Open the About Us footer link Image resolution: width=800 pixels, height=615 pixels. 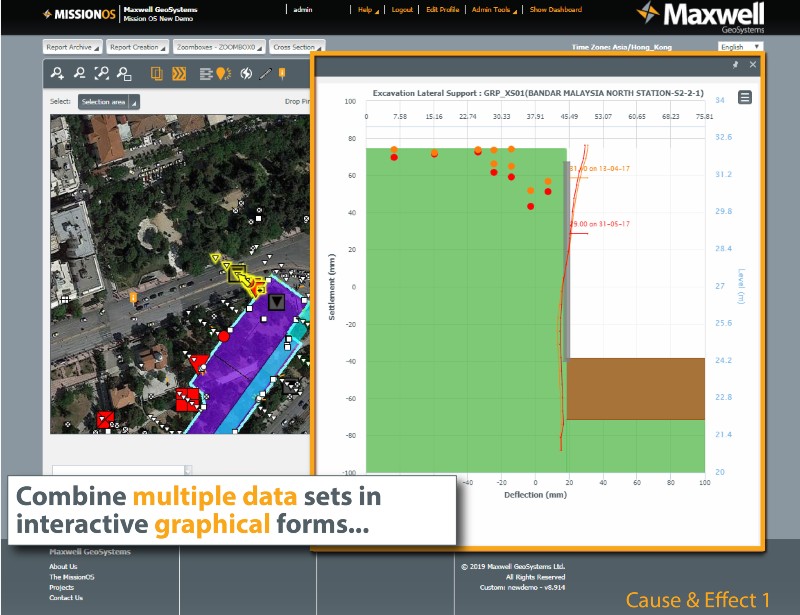63,567
